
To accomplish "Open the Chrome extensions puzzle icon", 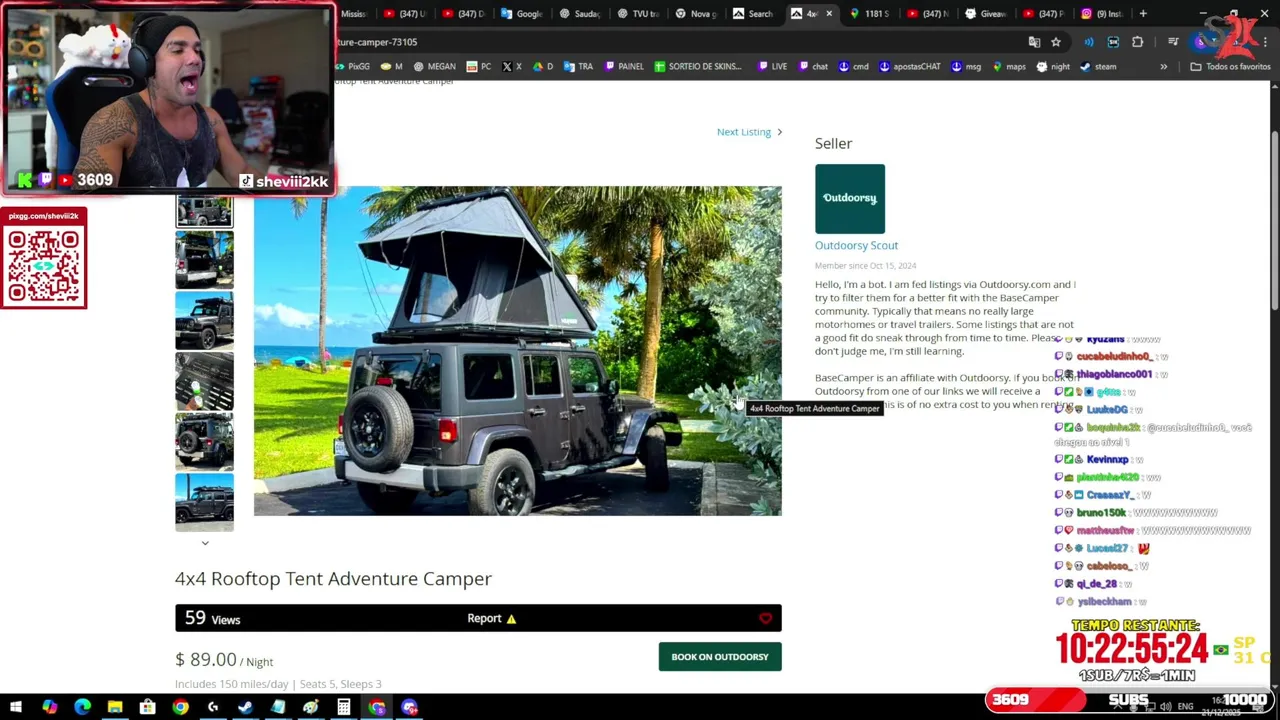I will (1137, 42).
